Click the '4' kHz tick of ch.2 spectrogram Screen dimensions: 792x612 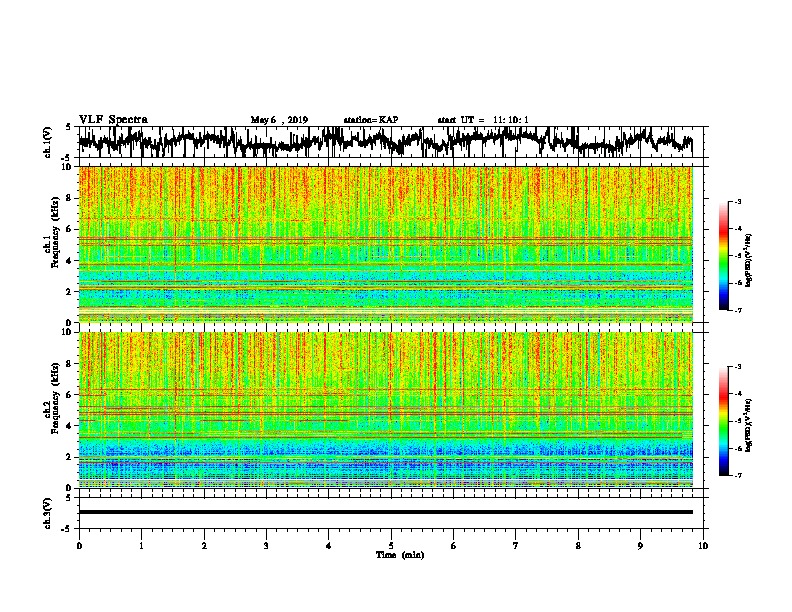click(71, 426)
